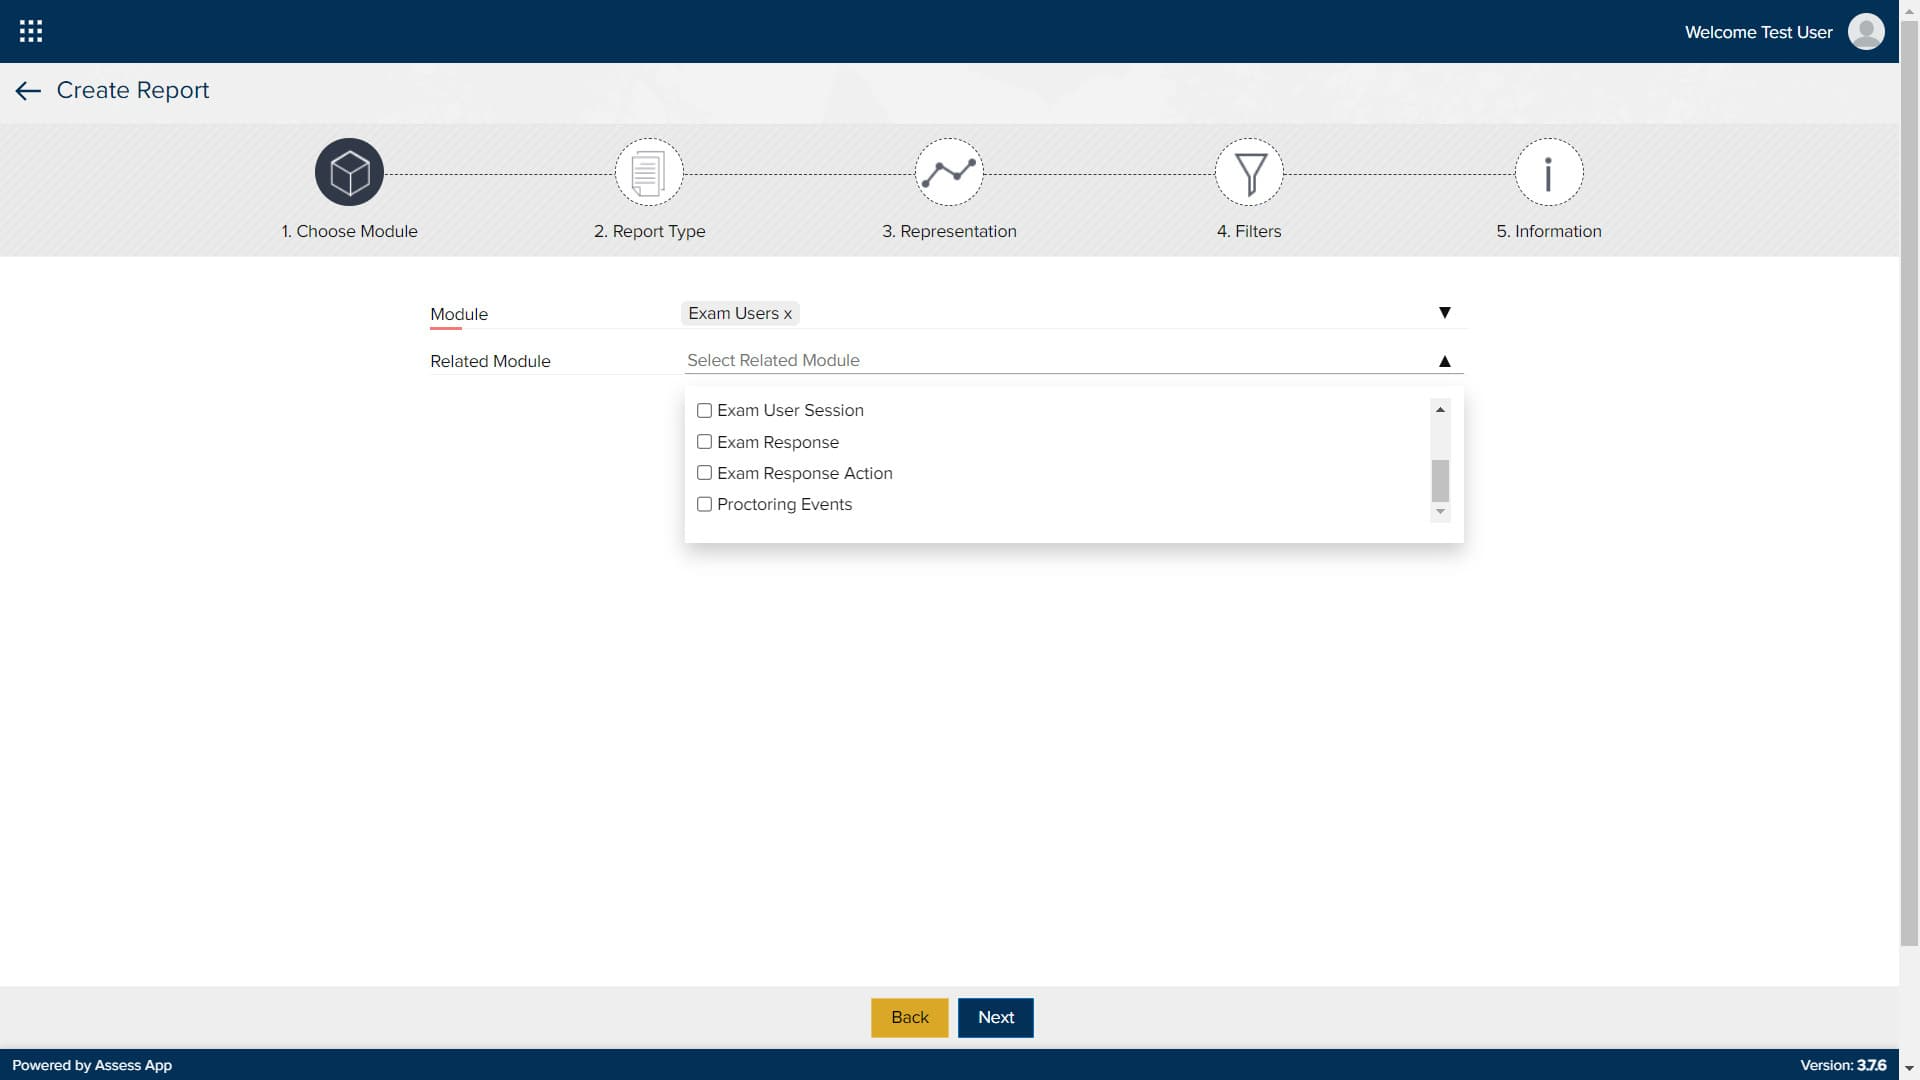Click the Back button
The image size is (1920, 1080).
(x=909, y=1017)
